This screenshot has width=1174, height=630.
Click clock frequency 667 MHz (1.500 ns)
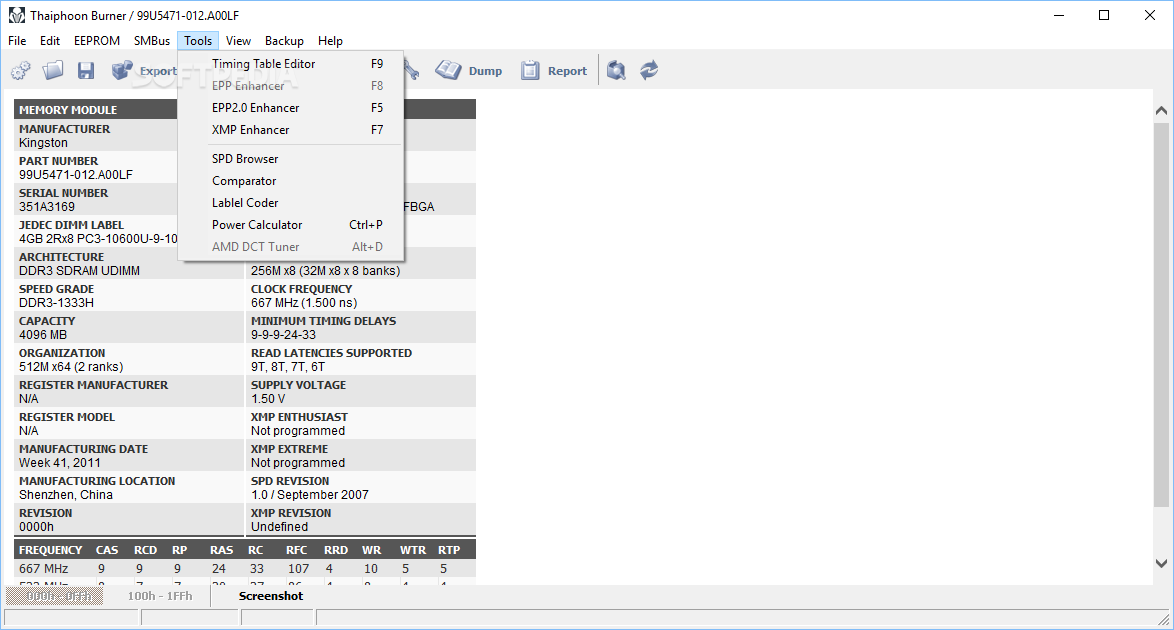point(304,303)
